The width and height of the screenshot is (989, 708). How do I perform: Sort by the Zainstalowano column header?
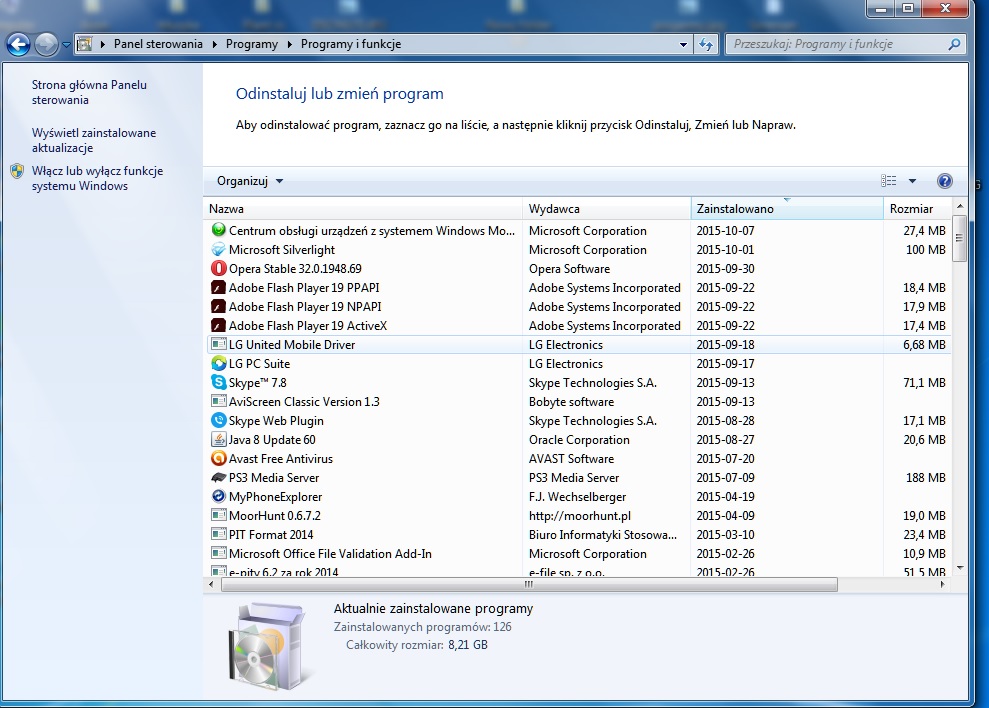787,209
